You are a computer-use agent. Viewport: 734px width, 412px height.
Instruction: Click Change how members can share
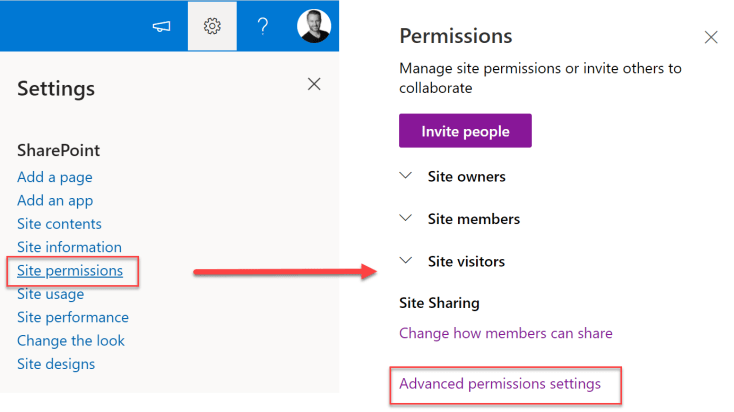[505, 333]
